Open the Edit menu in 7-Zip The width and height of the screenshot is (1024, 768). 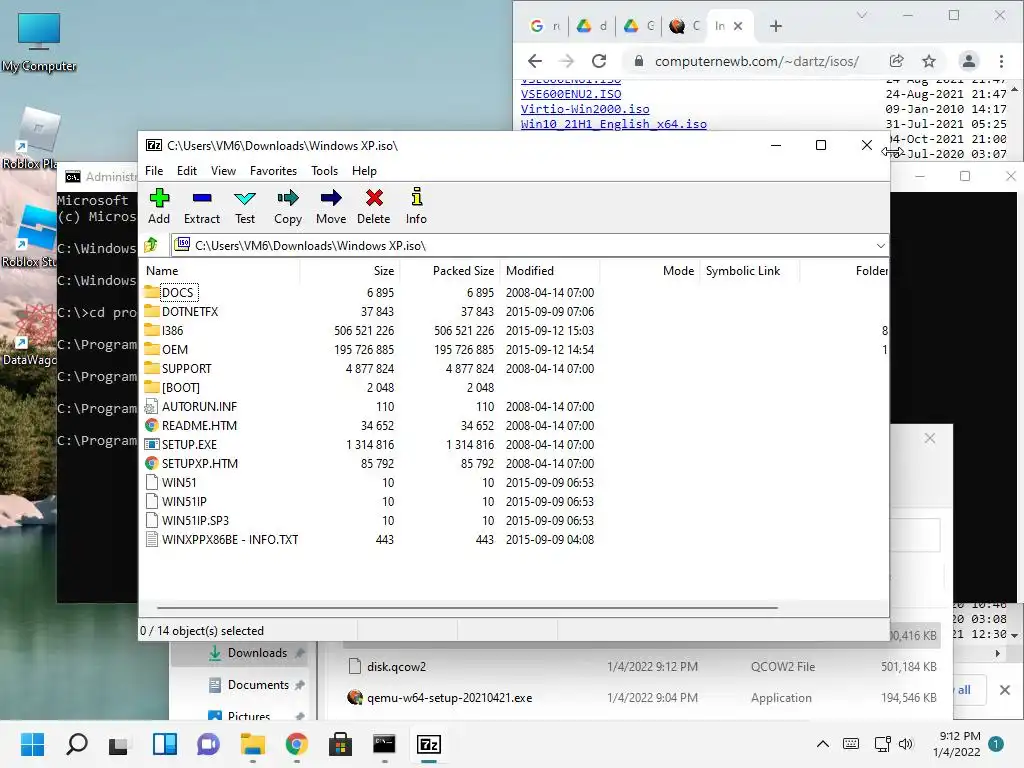coord(187,170)
